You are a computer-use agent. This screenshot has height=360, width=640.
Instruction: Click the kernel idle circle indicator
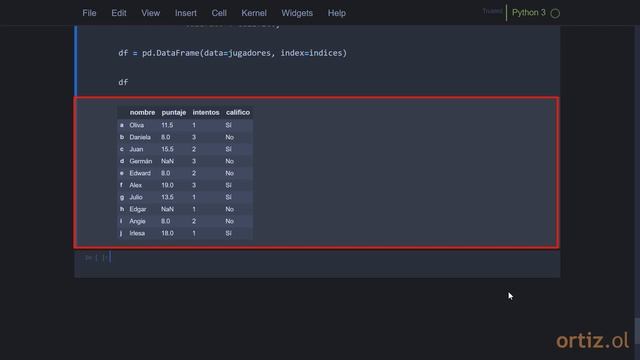coord(555,13)
